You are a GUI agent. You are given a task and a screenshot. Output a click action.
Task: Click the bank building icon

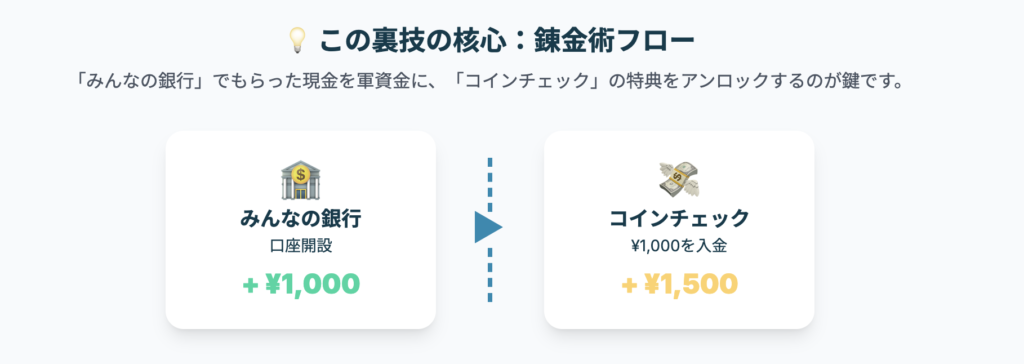pos(300,180)
